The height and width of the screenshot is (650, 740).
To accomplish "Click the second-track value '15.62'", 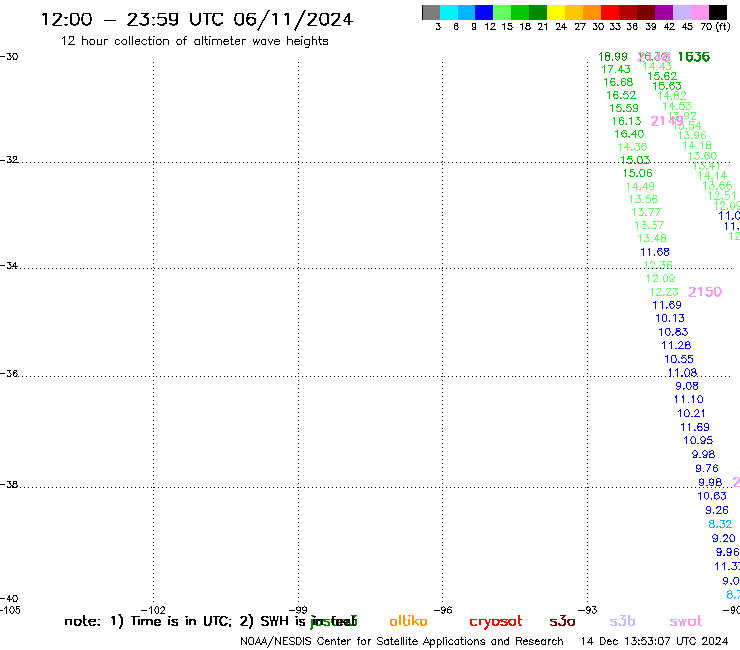I will [x=662, y=76].
